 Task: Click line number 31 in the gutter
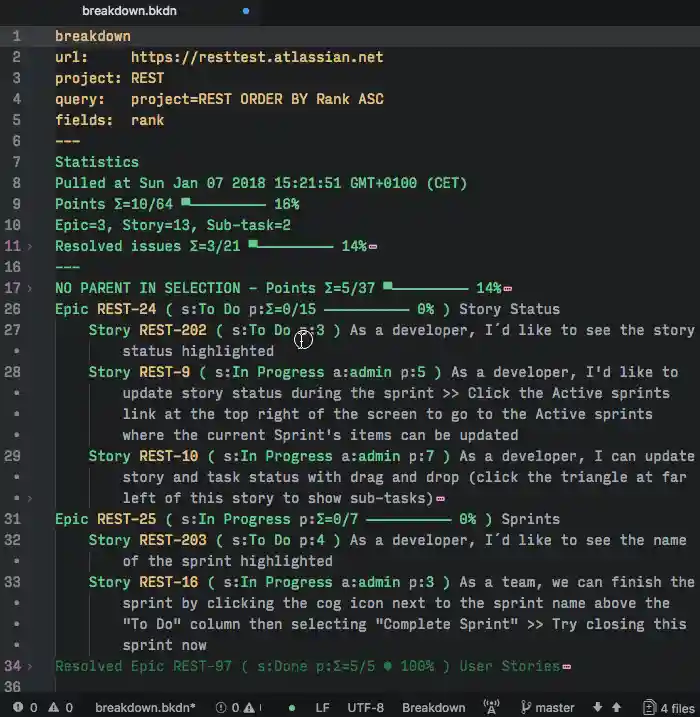click(13, 519)
